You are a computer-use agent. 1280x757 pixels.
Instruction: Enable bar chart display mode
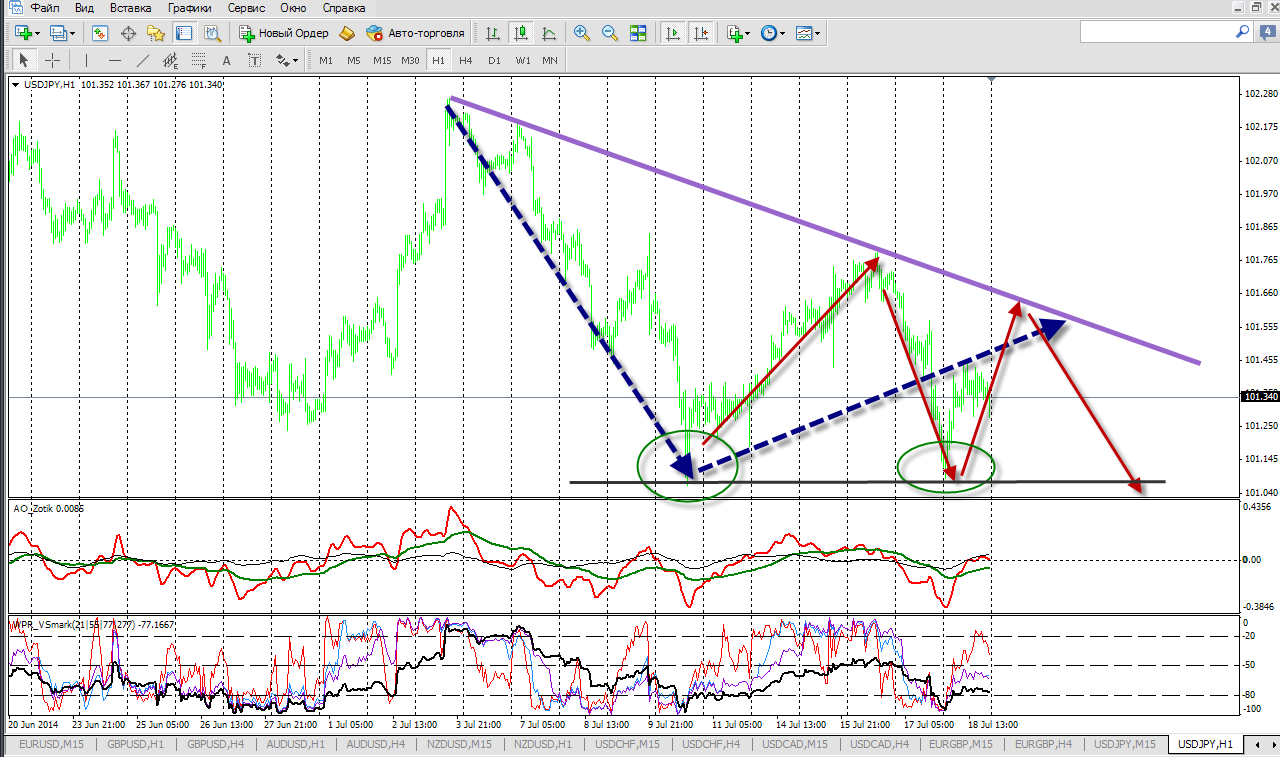click(x=492, y=33)
